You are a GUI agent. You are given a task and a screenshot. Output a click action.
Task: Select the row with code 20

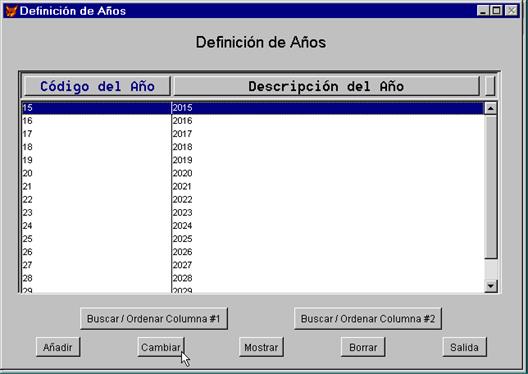point(253,173)
